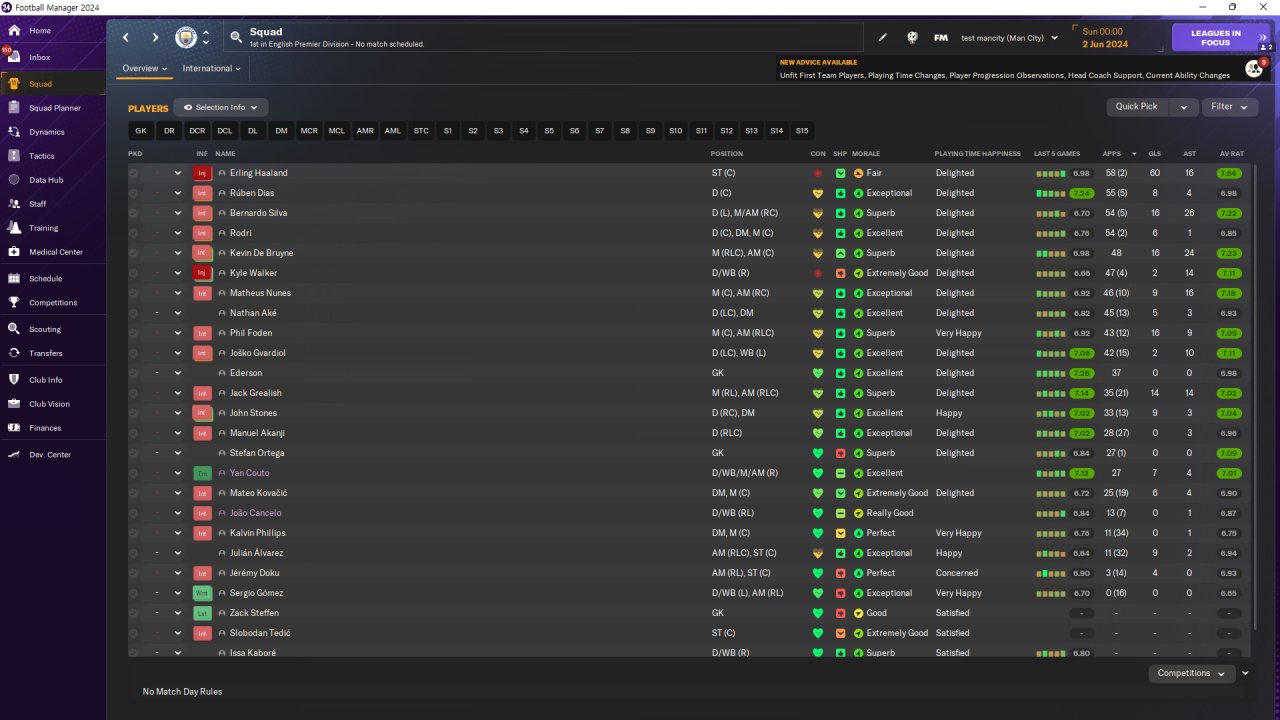Click the Wnt status icon for Sergio Gómez
The height and width of the screenshot is (720, 1280).
202,593
